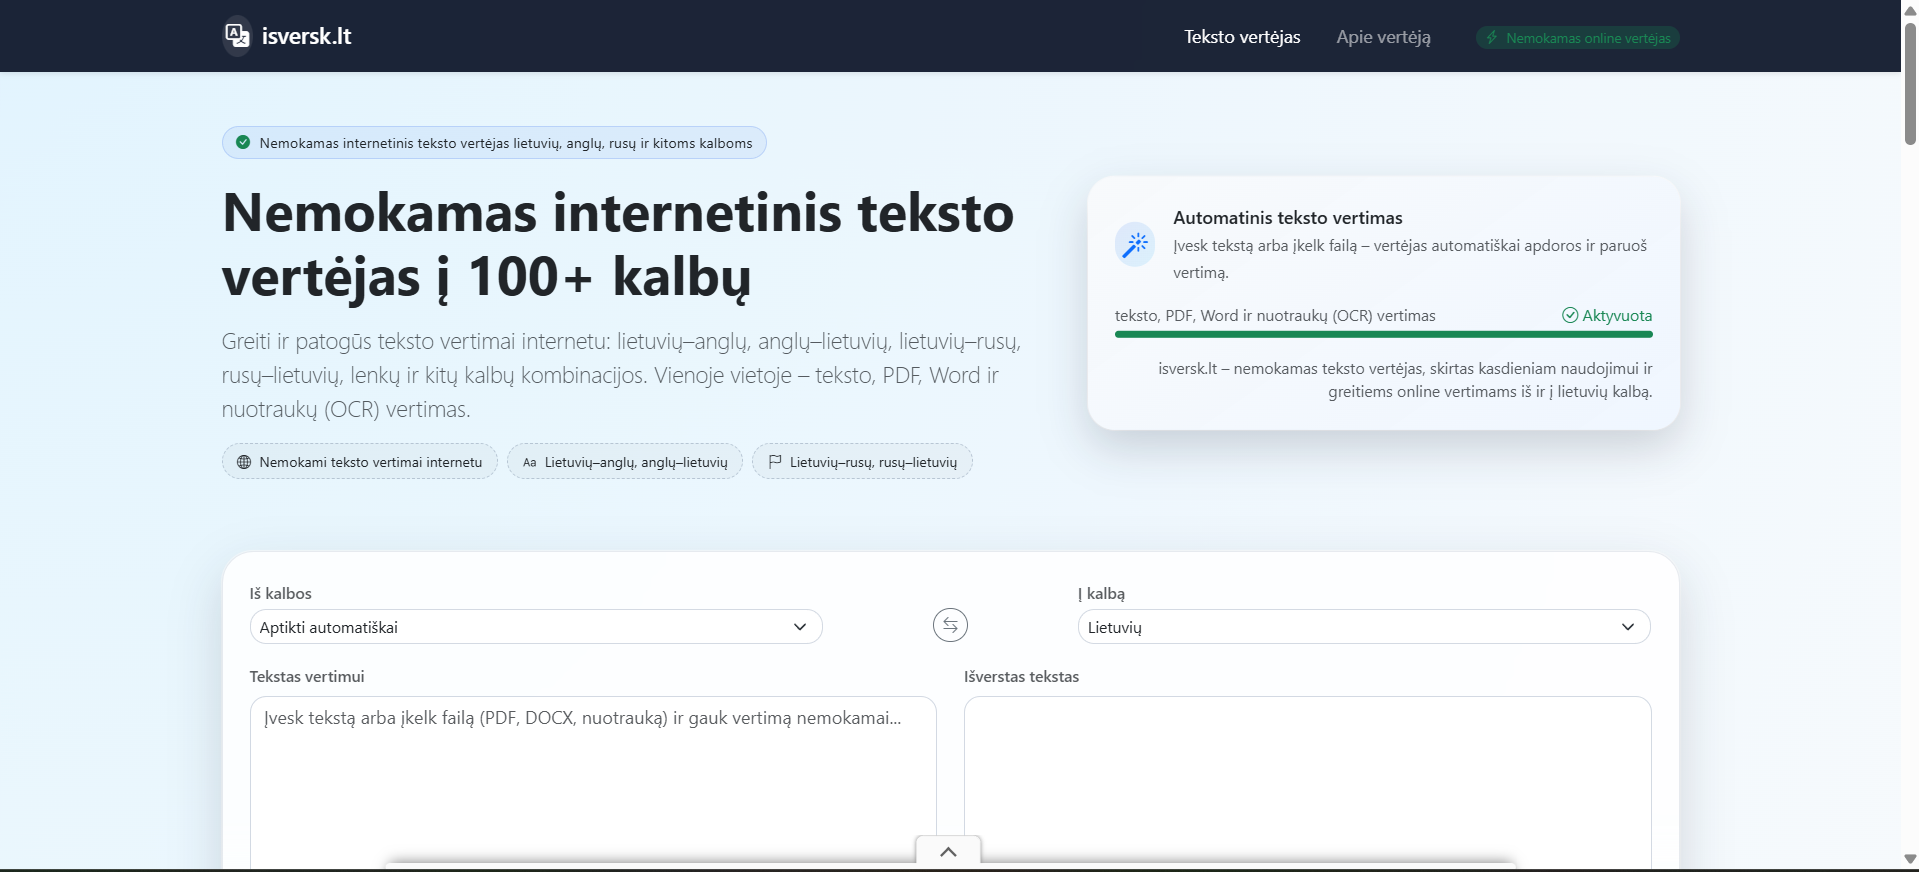
Task: Click the magic wand icon in card
Action: [1135, 244]
